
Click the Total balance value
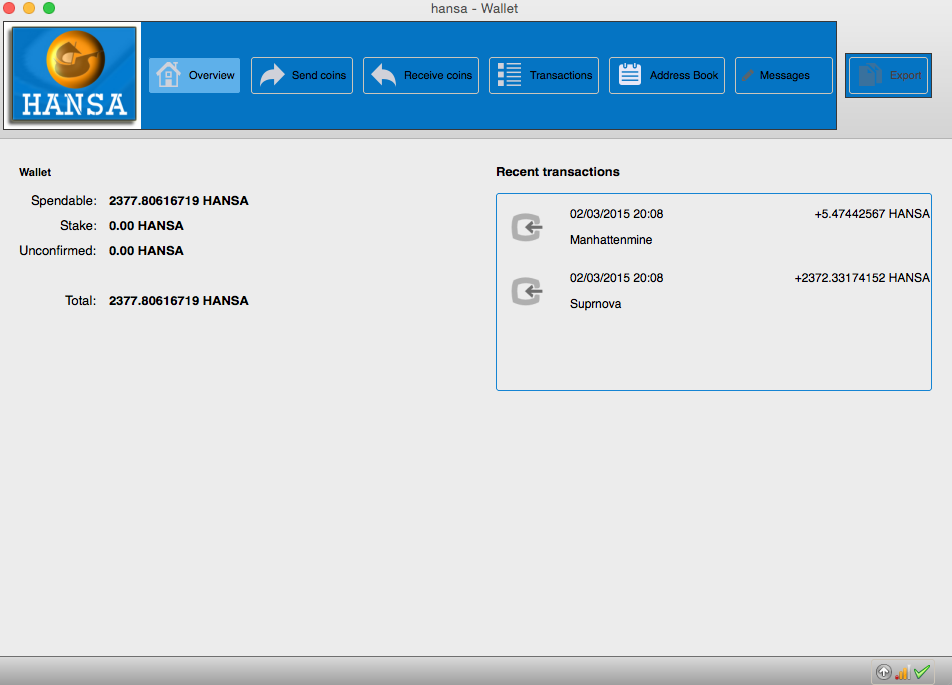[178, 301]
